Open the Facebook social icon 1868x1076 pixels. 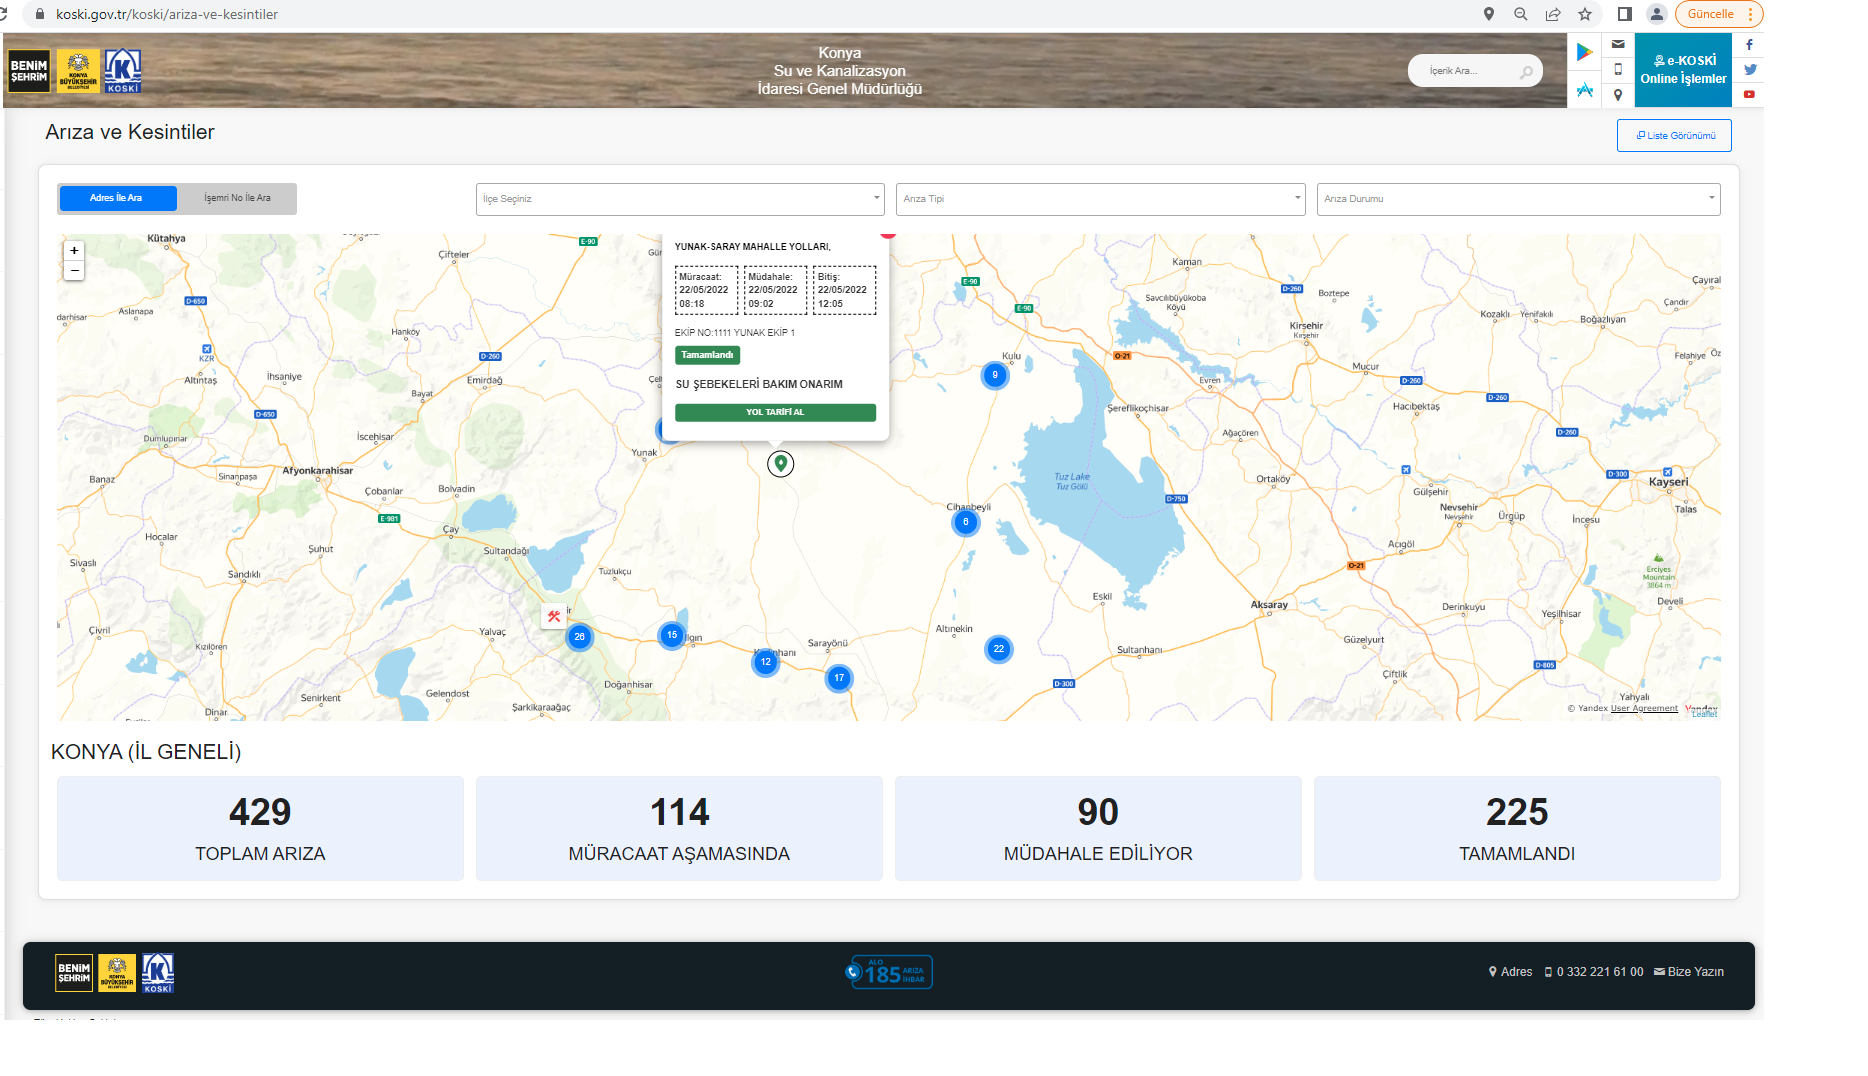[1749, 45]
